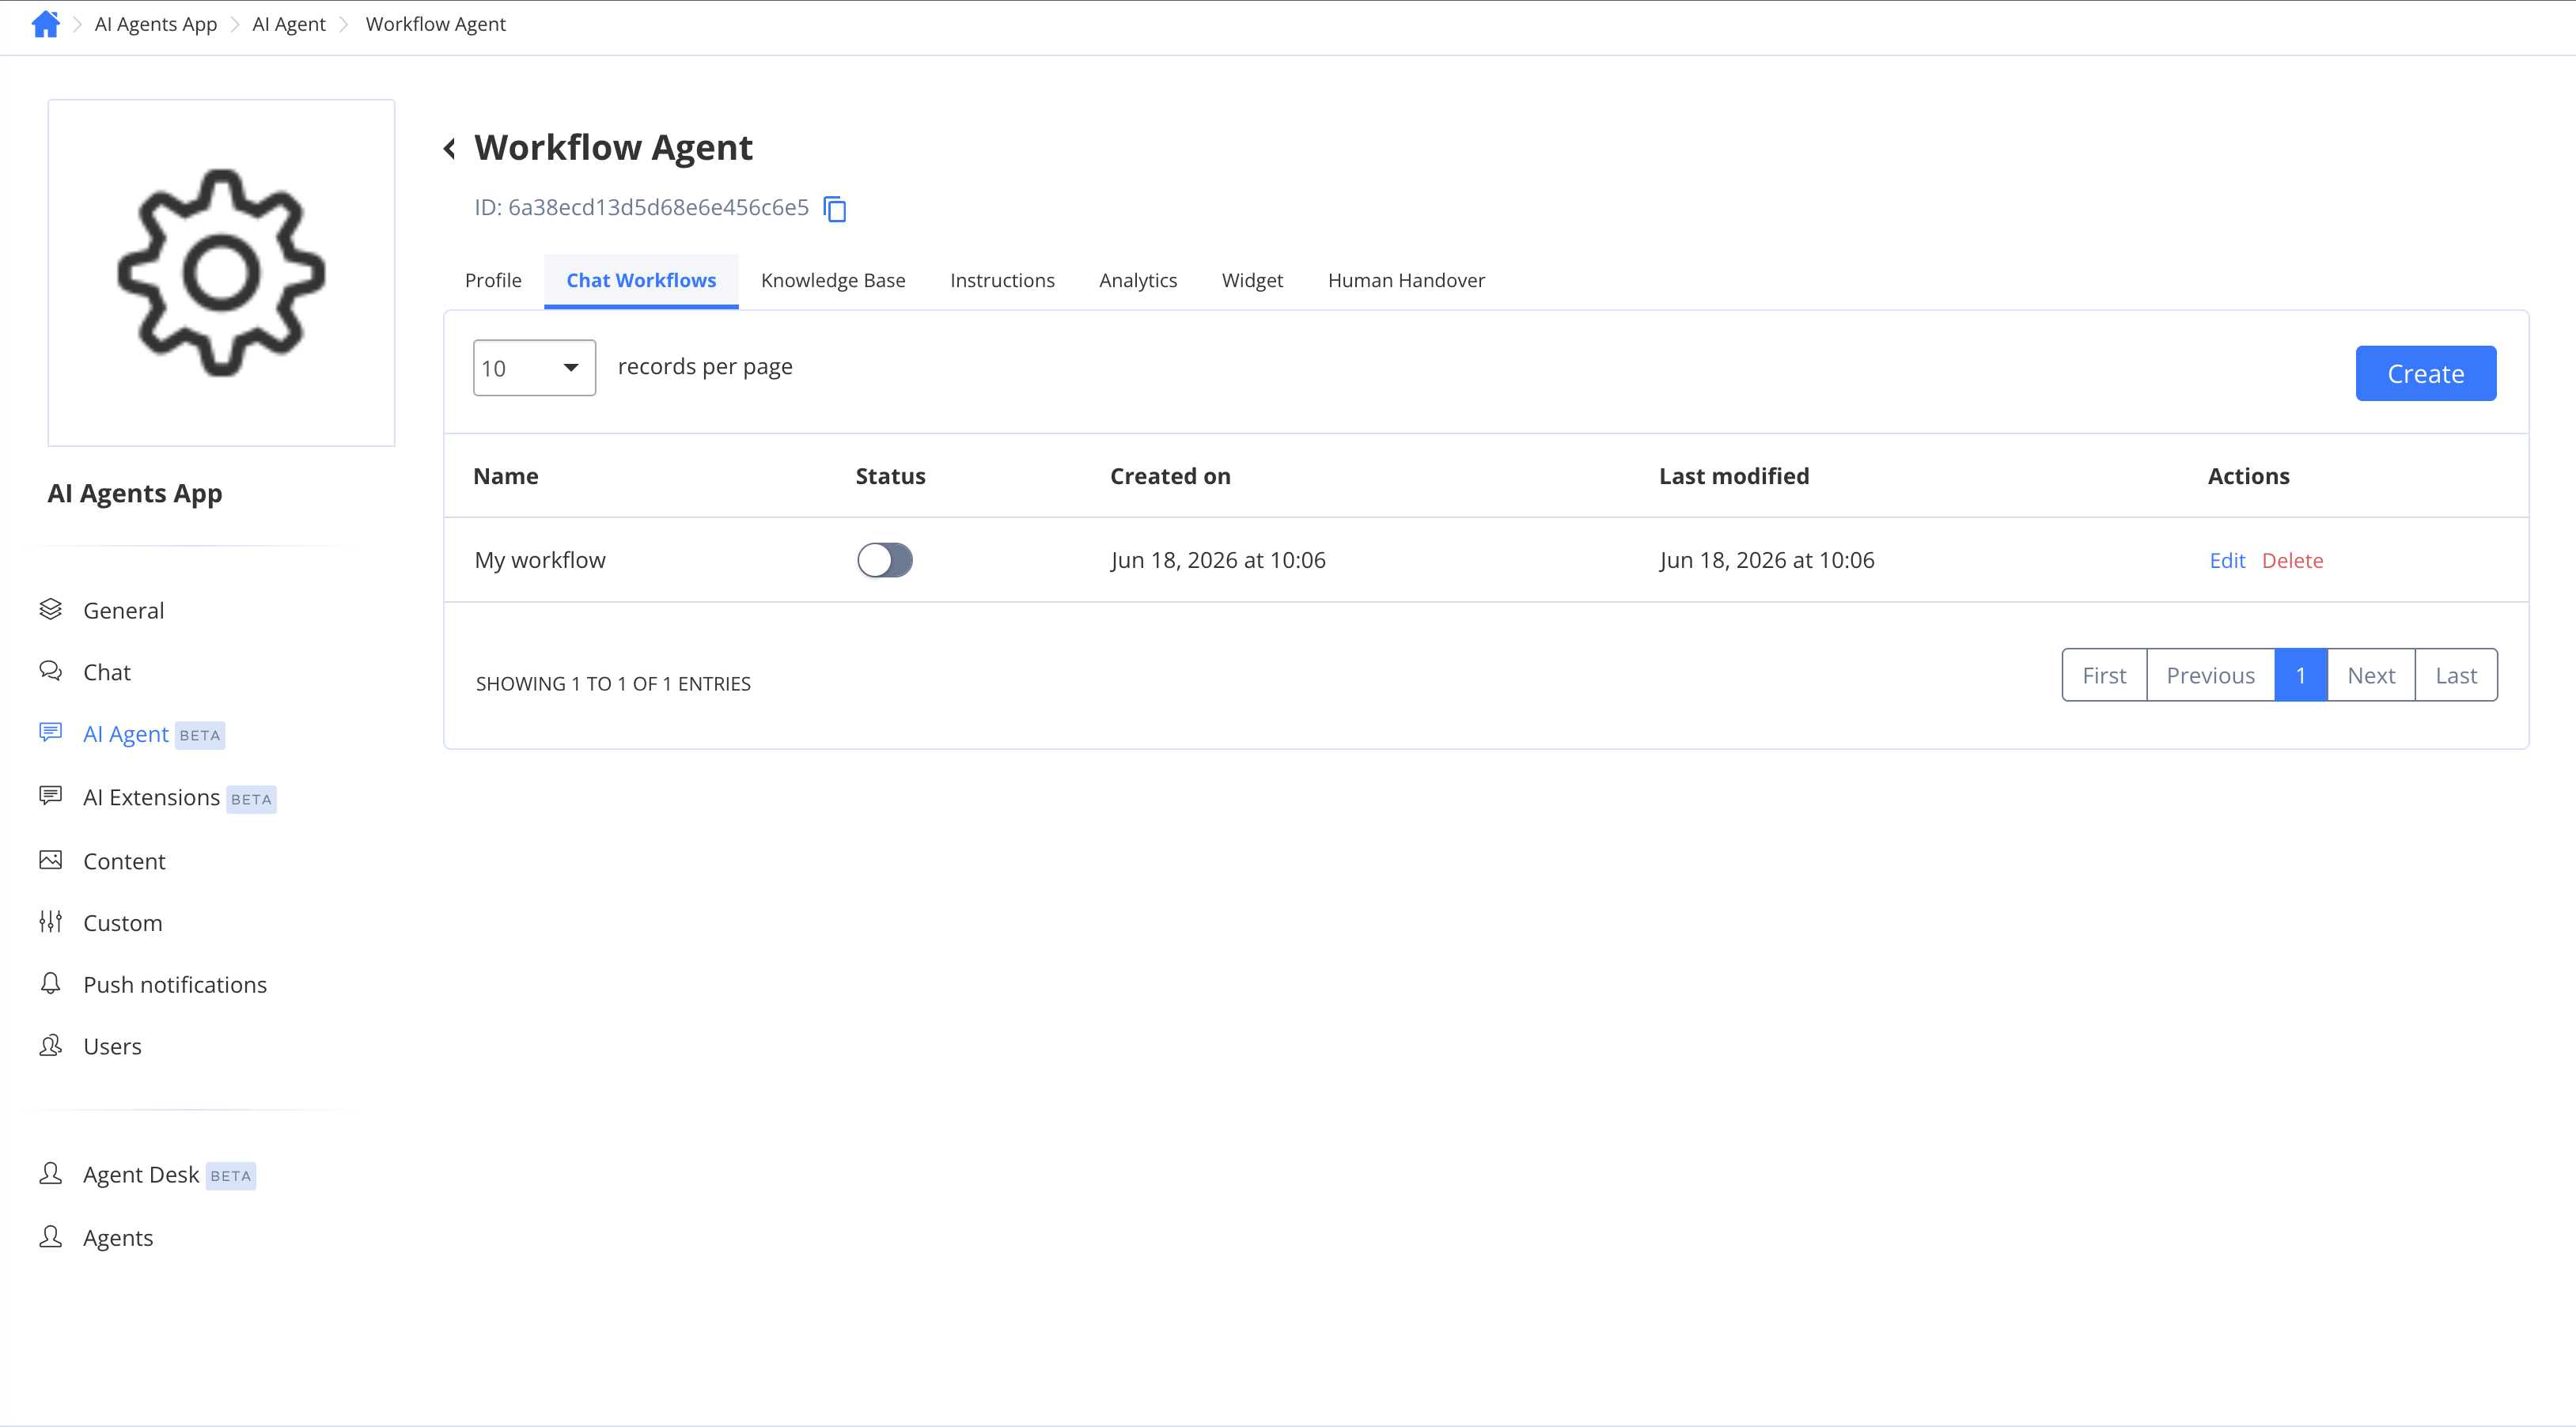2576x1427 pixels.
Task: Click the Agent Desk person icon
Action: point(51,1174)
